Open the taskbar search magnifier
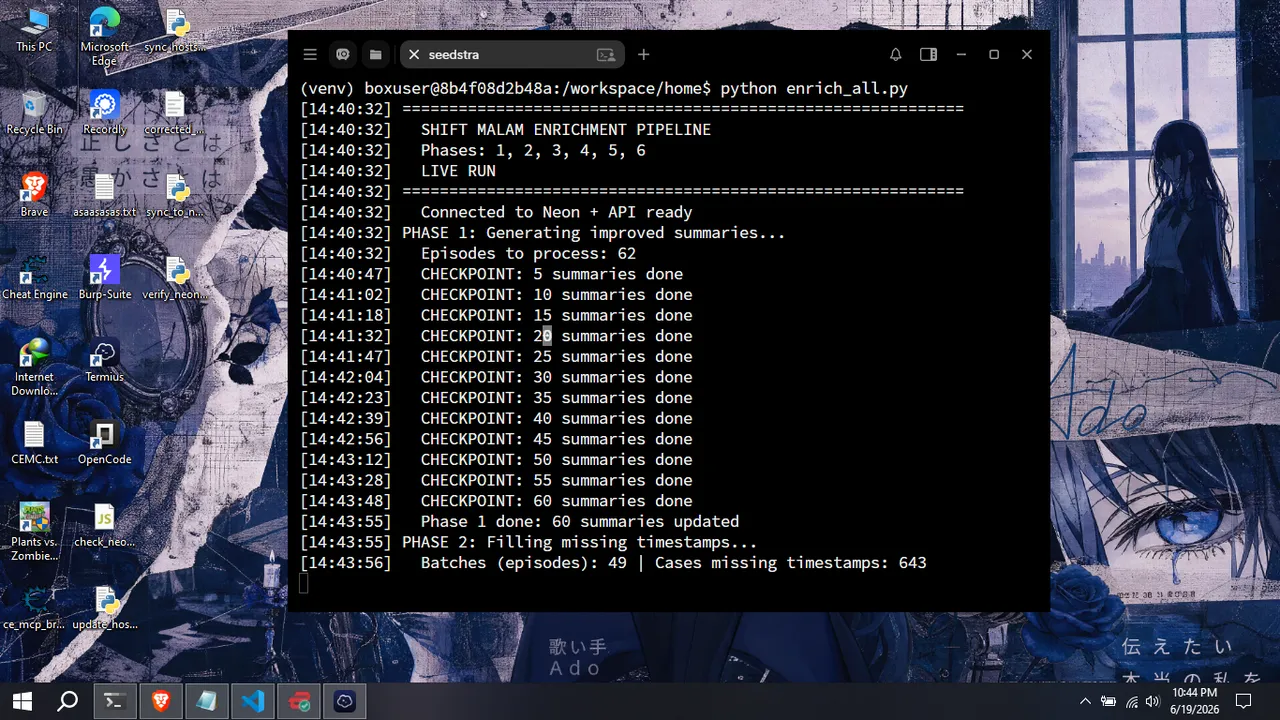 click(x=67, y=701)
